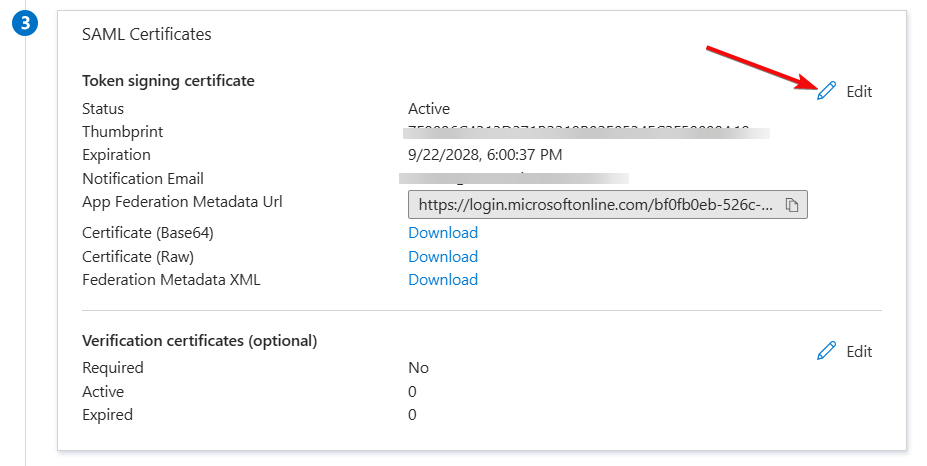
Task: Select the App Federation Metadata Url field
Action: click(608, 205)
